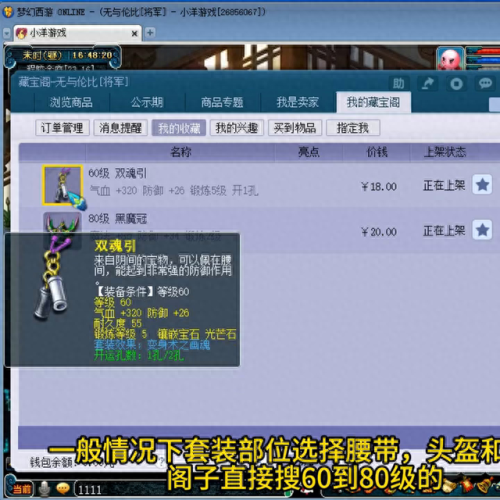Open 订单管理 sub-tab
The image size is (500, 500).
pos(62,128)
